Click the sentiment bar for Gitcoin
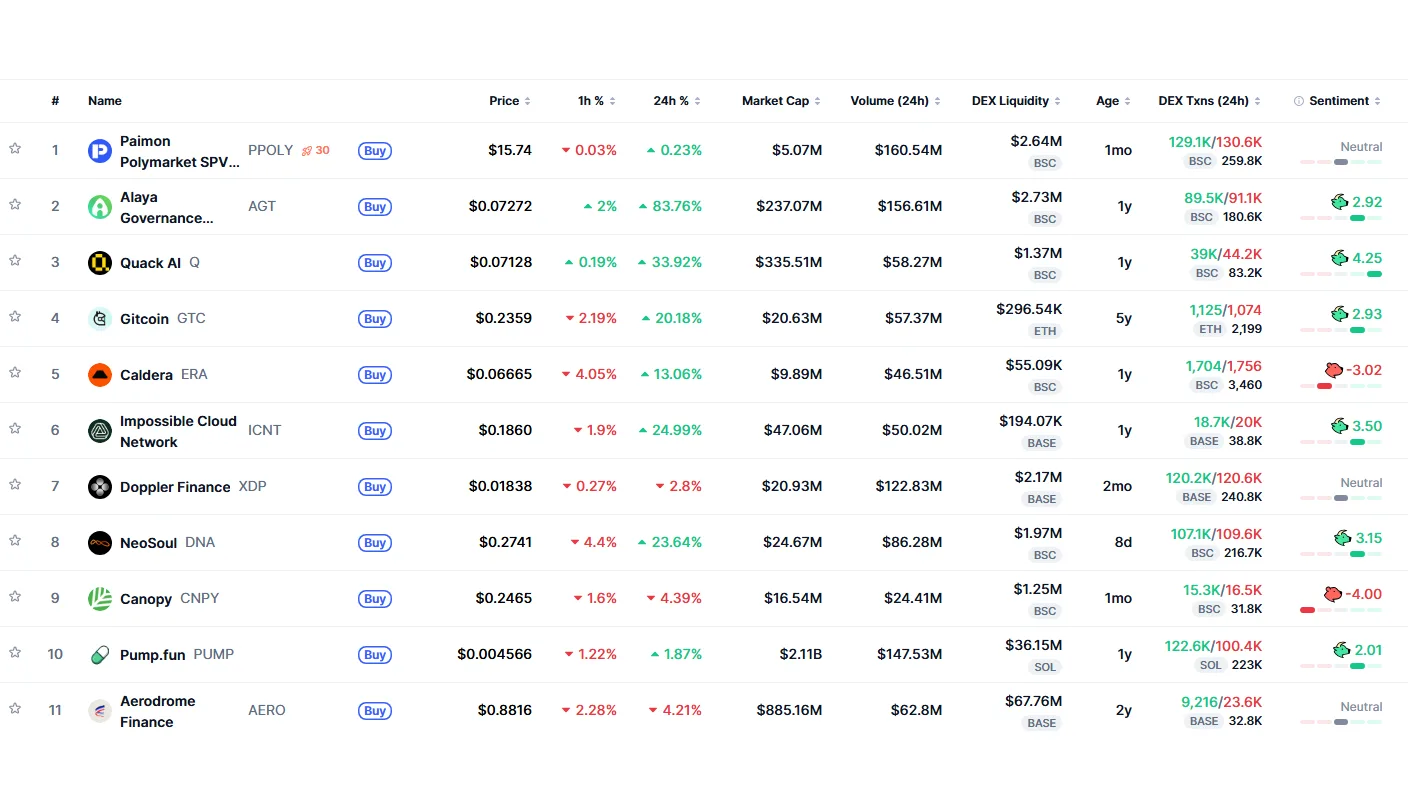1424x801 pixels. 1341,330
